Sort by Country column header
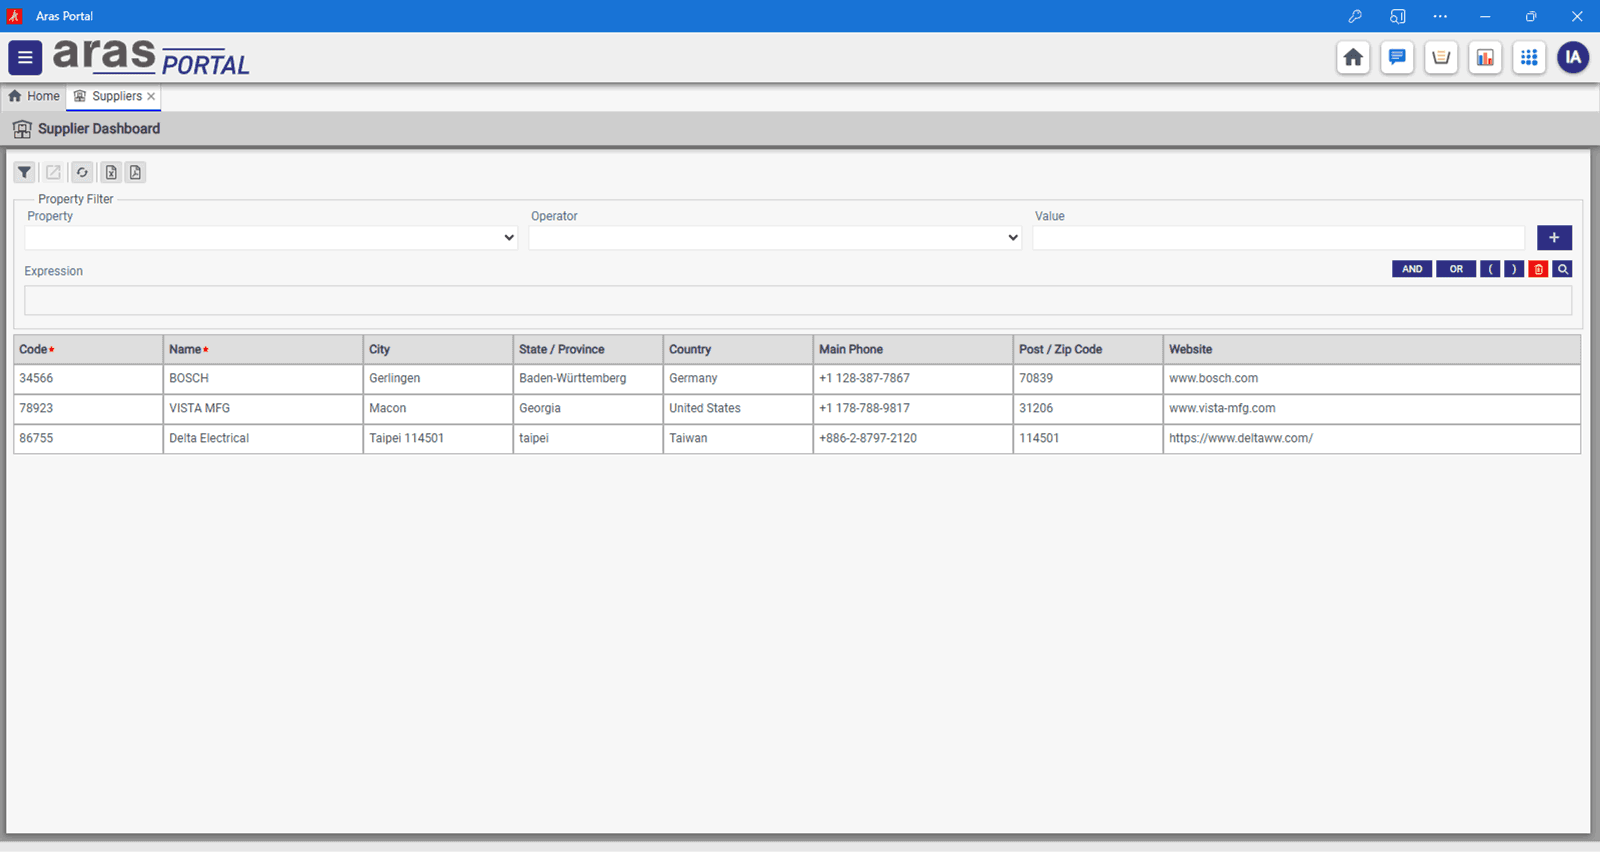This screenshot has width=1600, height=852. coord(738,349)
